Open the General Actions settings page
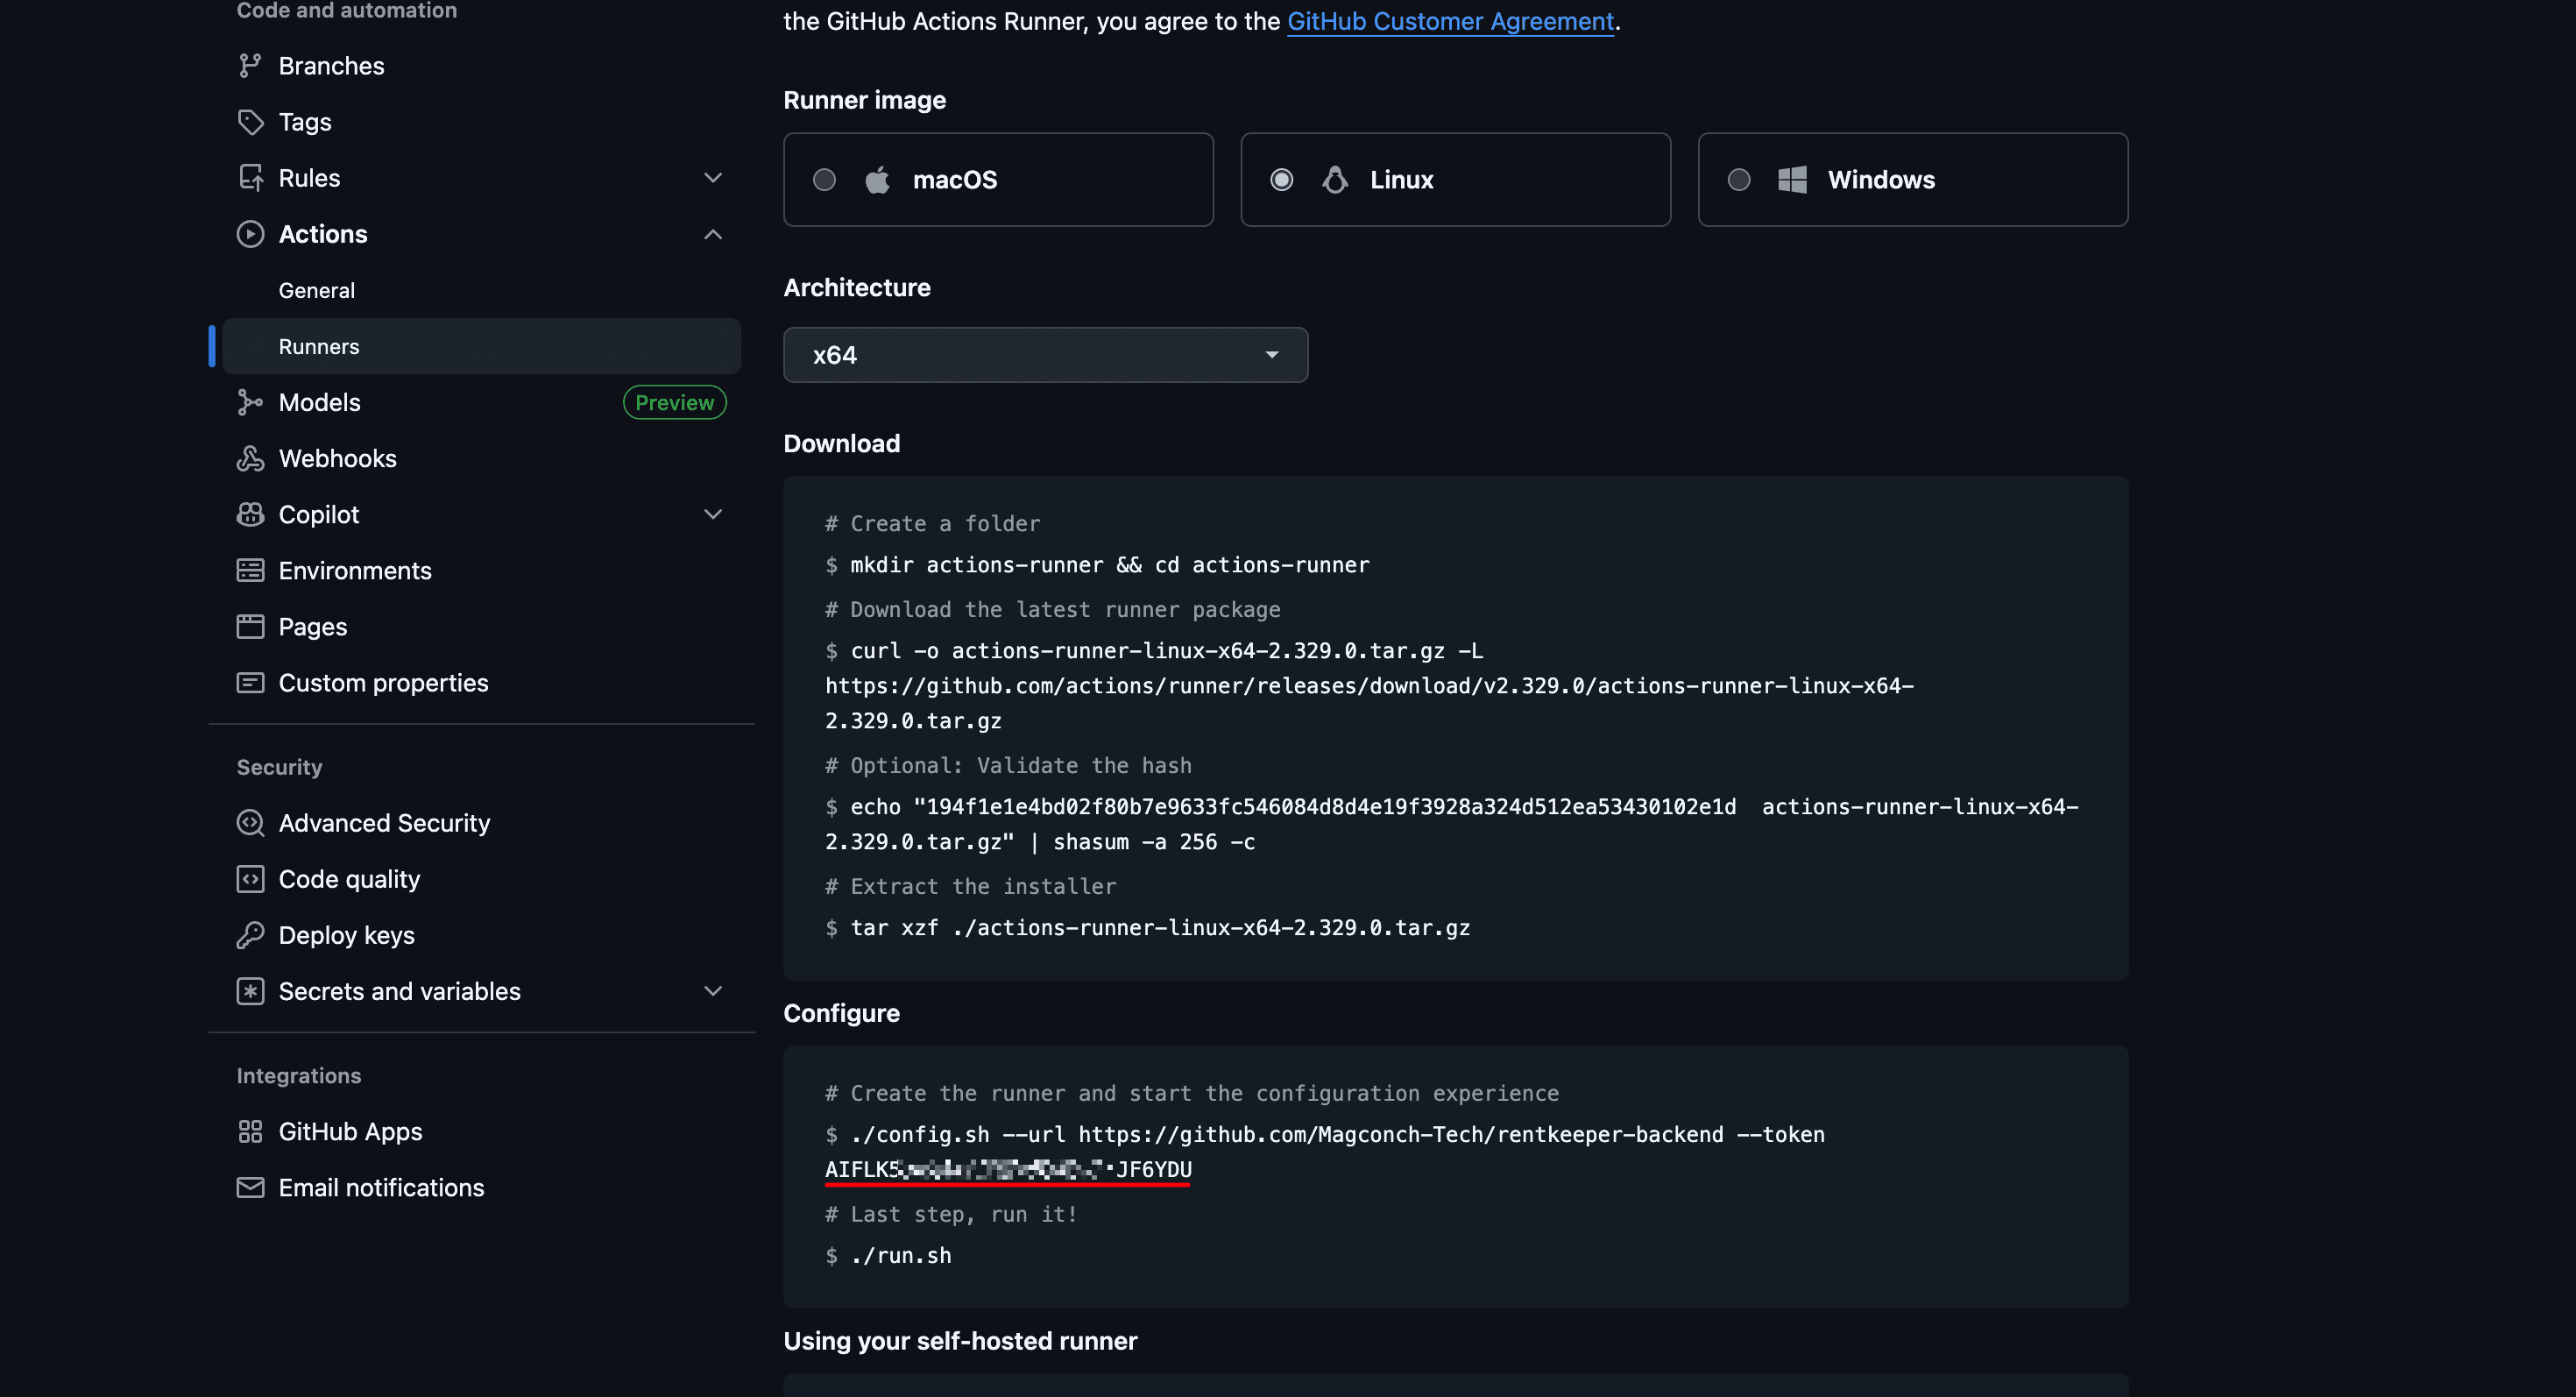Viewport: 2576px width, 1397px height. 317,290
